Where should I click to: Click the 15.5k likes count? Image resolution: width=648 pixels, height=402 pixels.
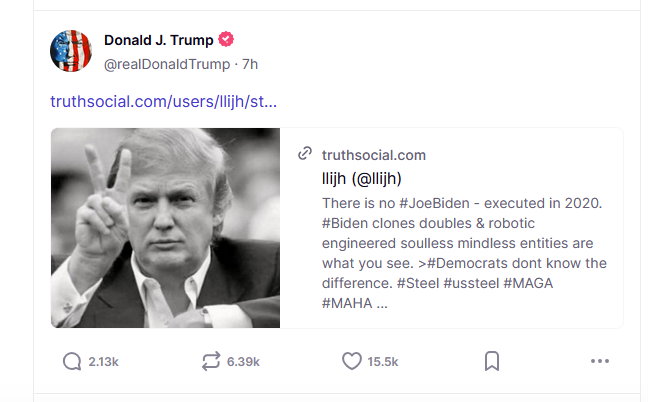pyautogui.click(x=383, y=362)
